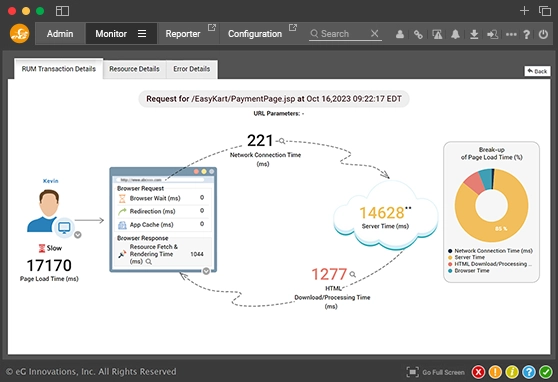
Task: Click the desktop monitor icon on Kevin's avatar
Action: (x=64, y=227)
